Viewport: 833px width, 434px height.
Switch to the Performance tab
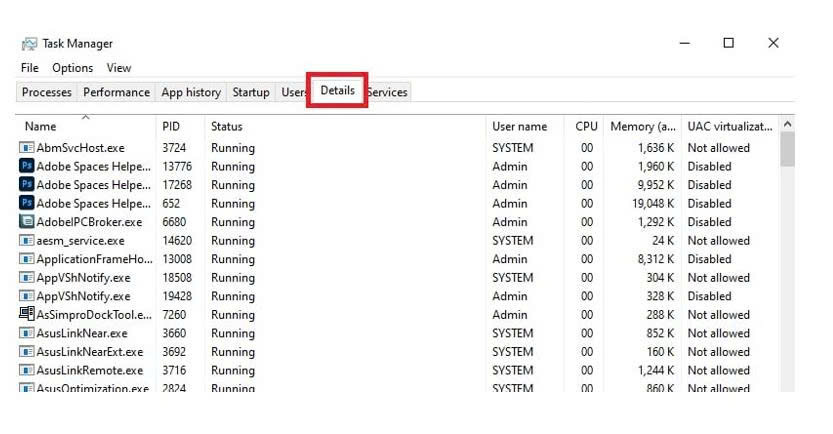point(116,92)
